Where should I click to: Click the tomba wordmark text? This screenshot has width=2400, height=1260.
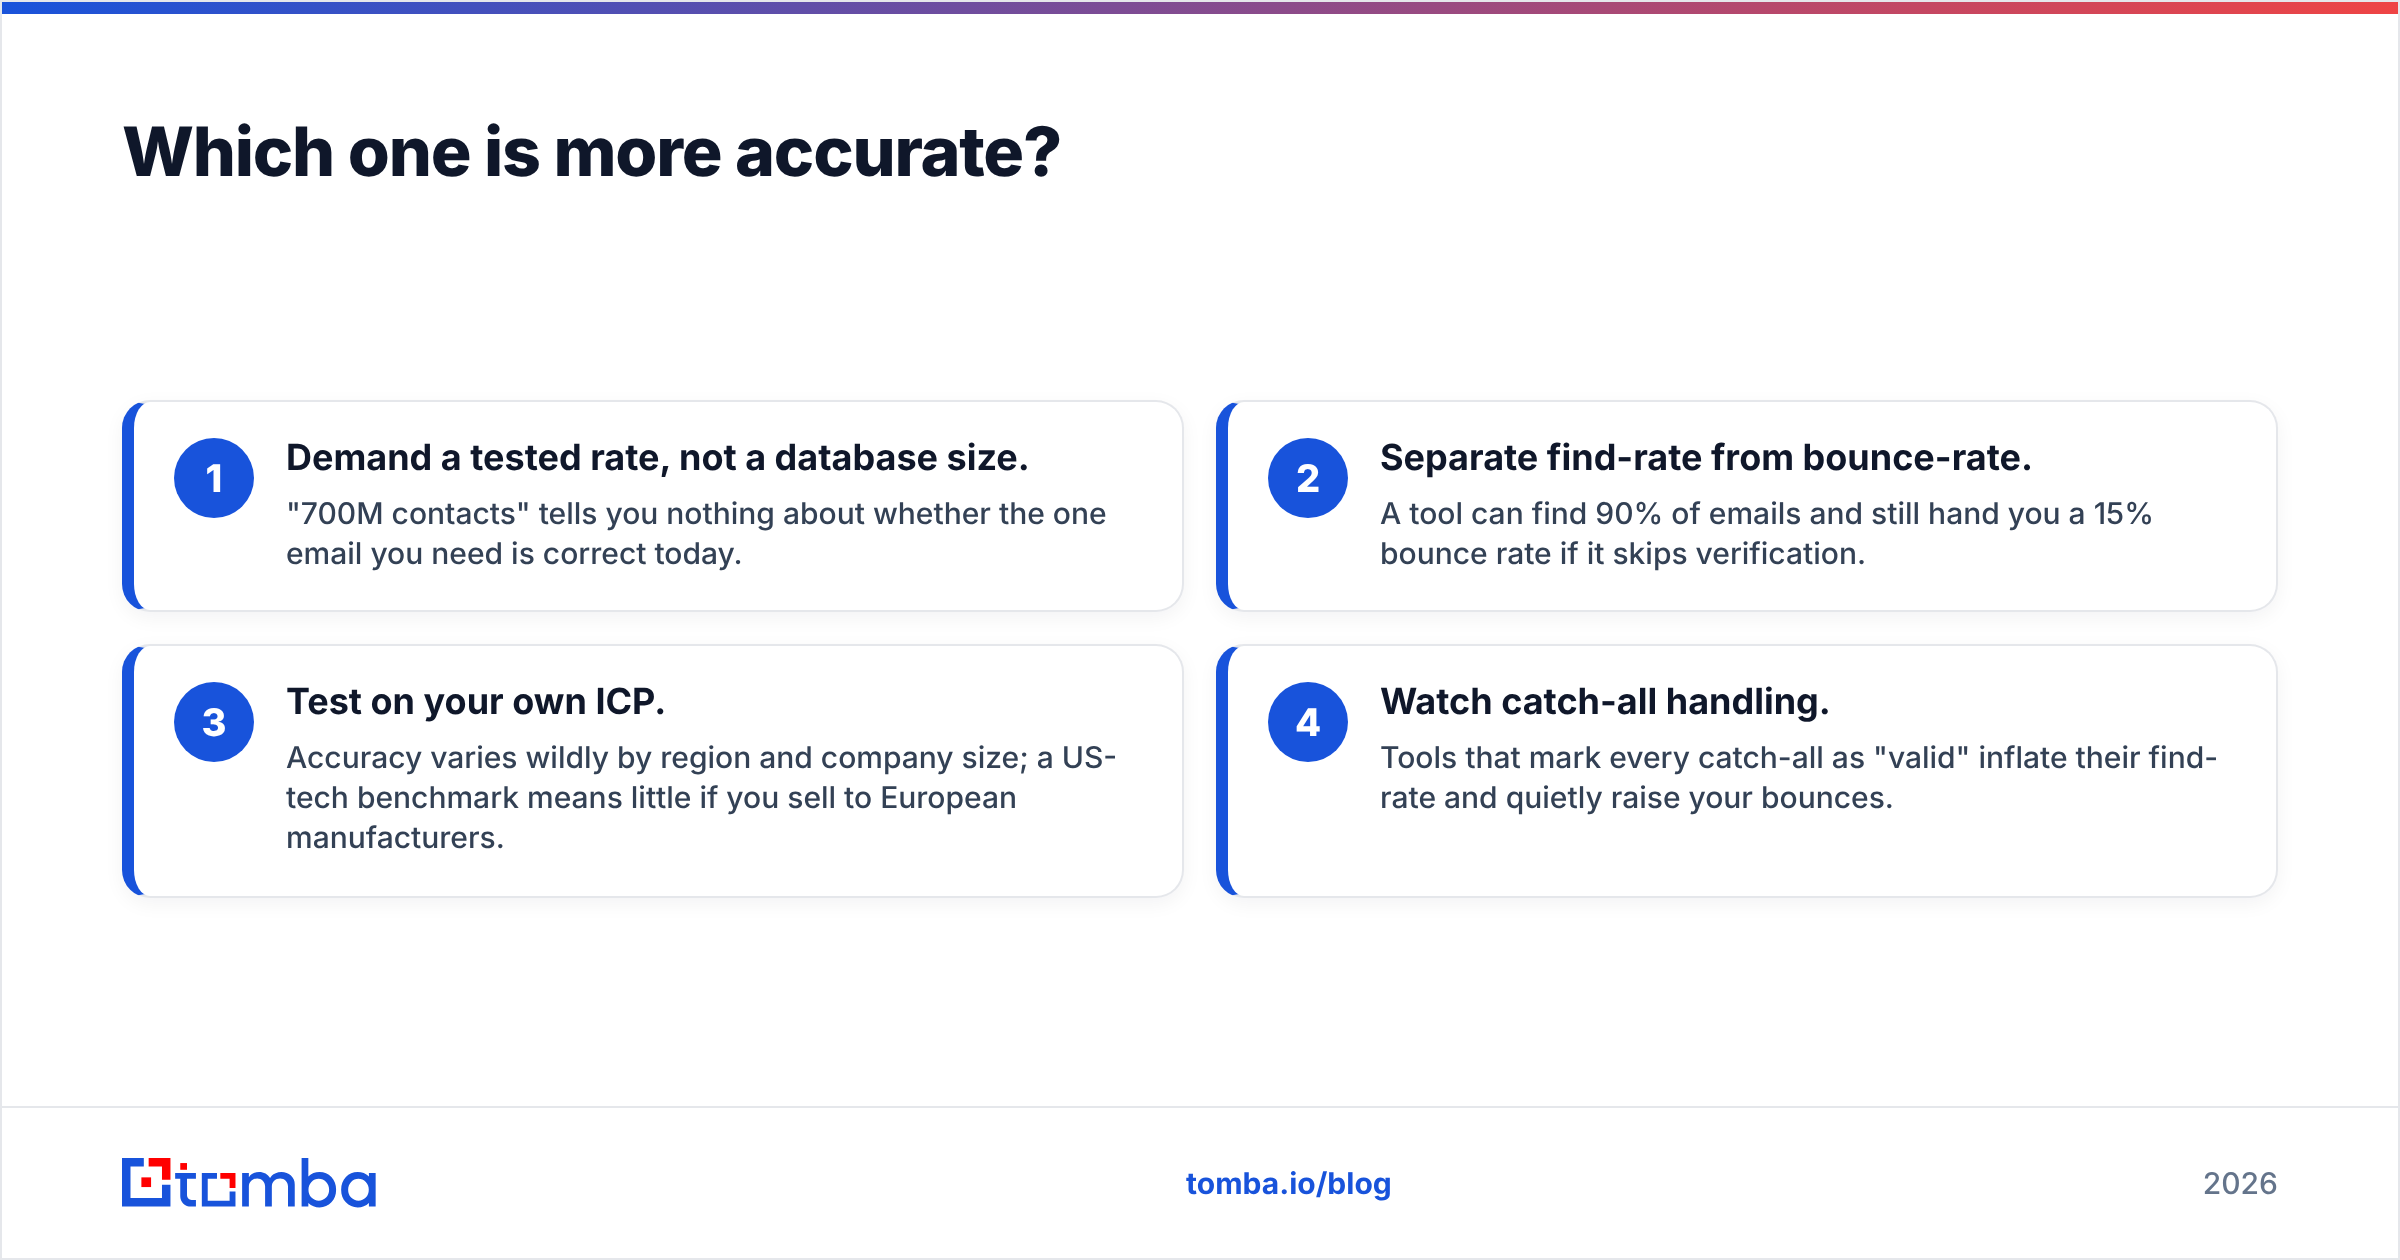[x=278, y=1183]
